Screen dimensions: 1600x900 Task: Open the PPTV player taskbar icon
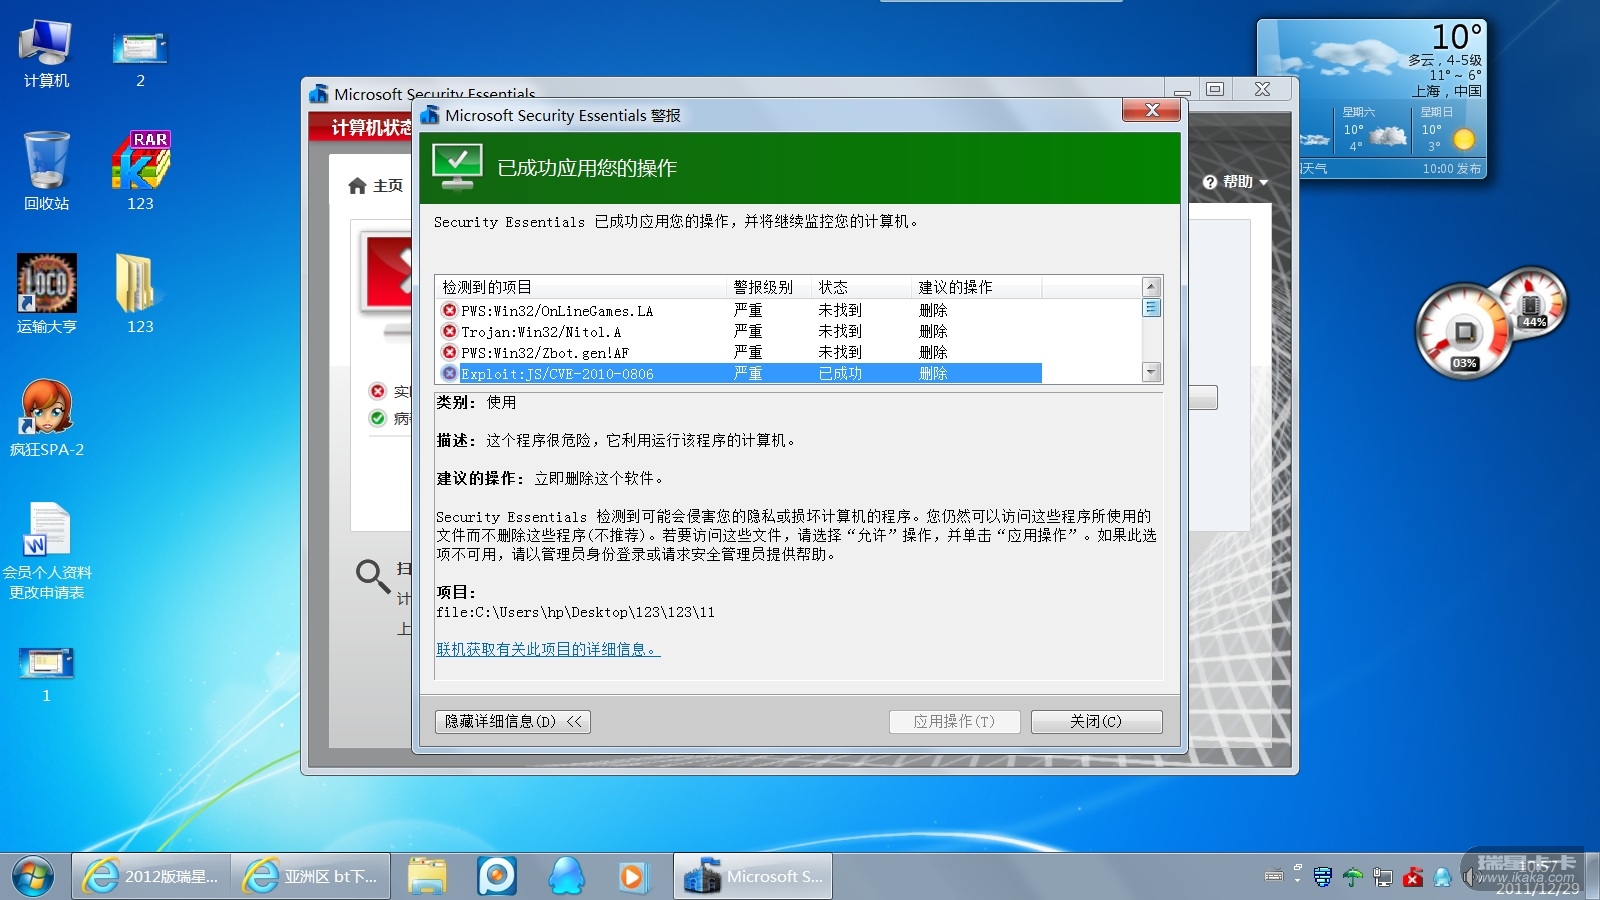pos(497,877)
